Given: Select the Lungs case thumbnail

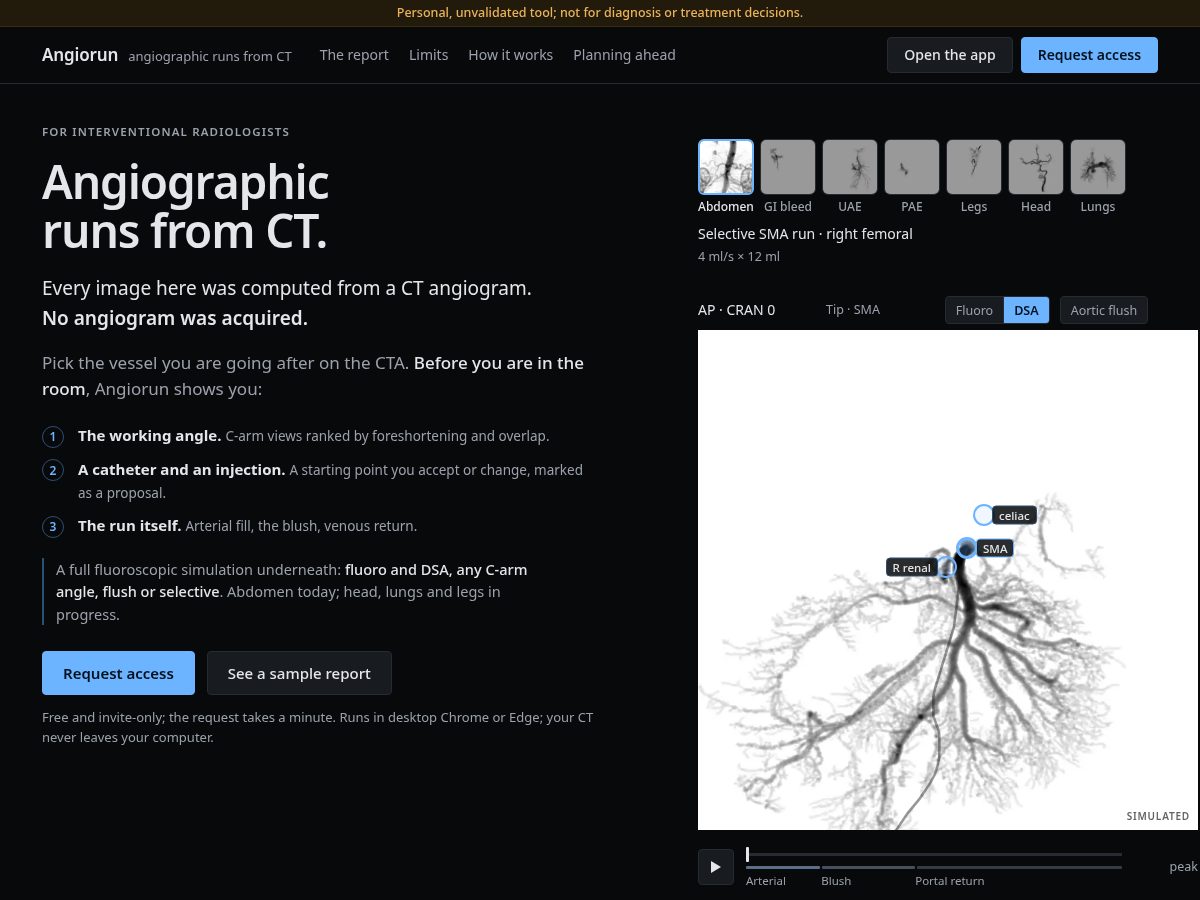Looking at the screenshot, I should pos(1098,166).
